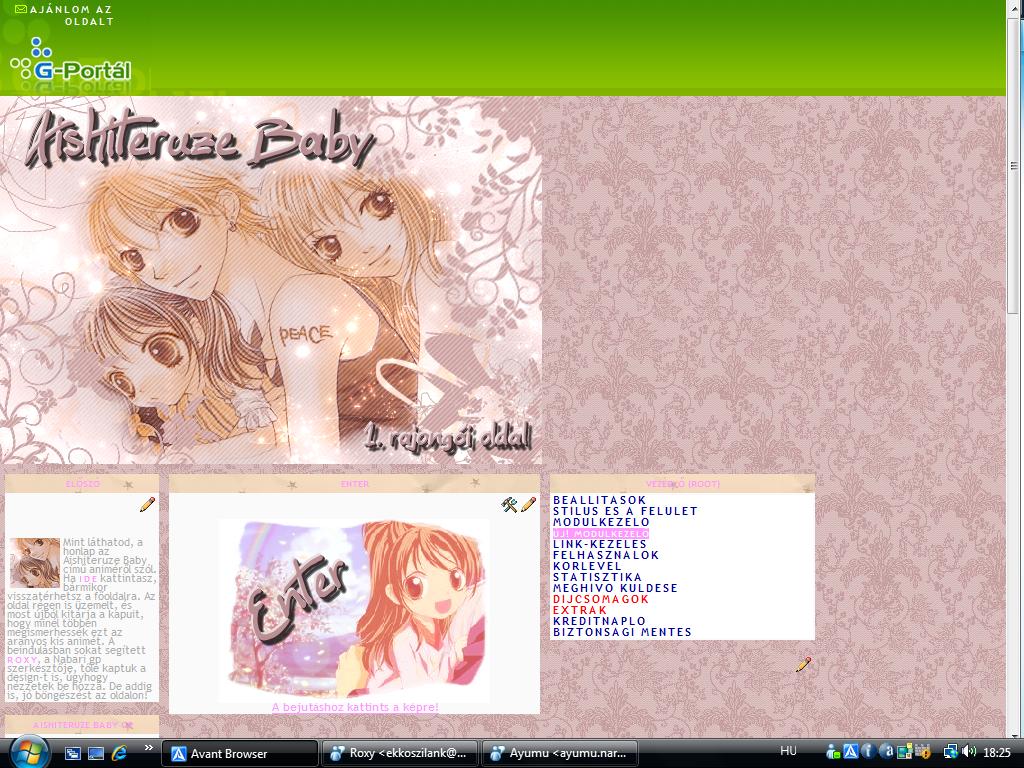
Task: Click the Ajánlom az oldalt link
Action: tap(71, 16)
